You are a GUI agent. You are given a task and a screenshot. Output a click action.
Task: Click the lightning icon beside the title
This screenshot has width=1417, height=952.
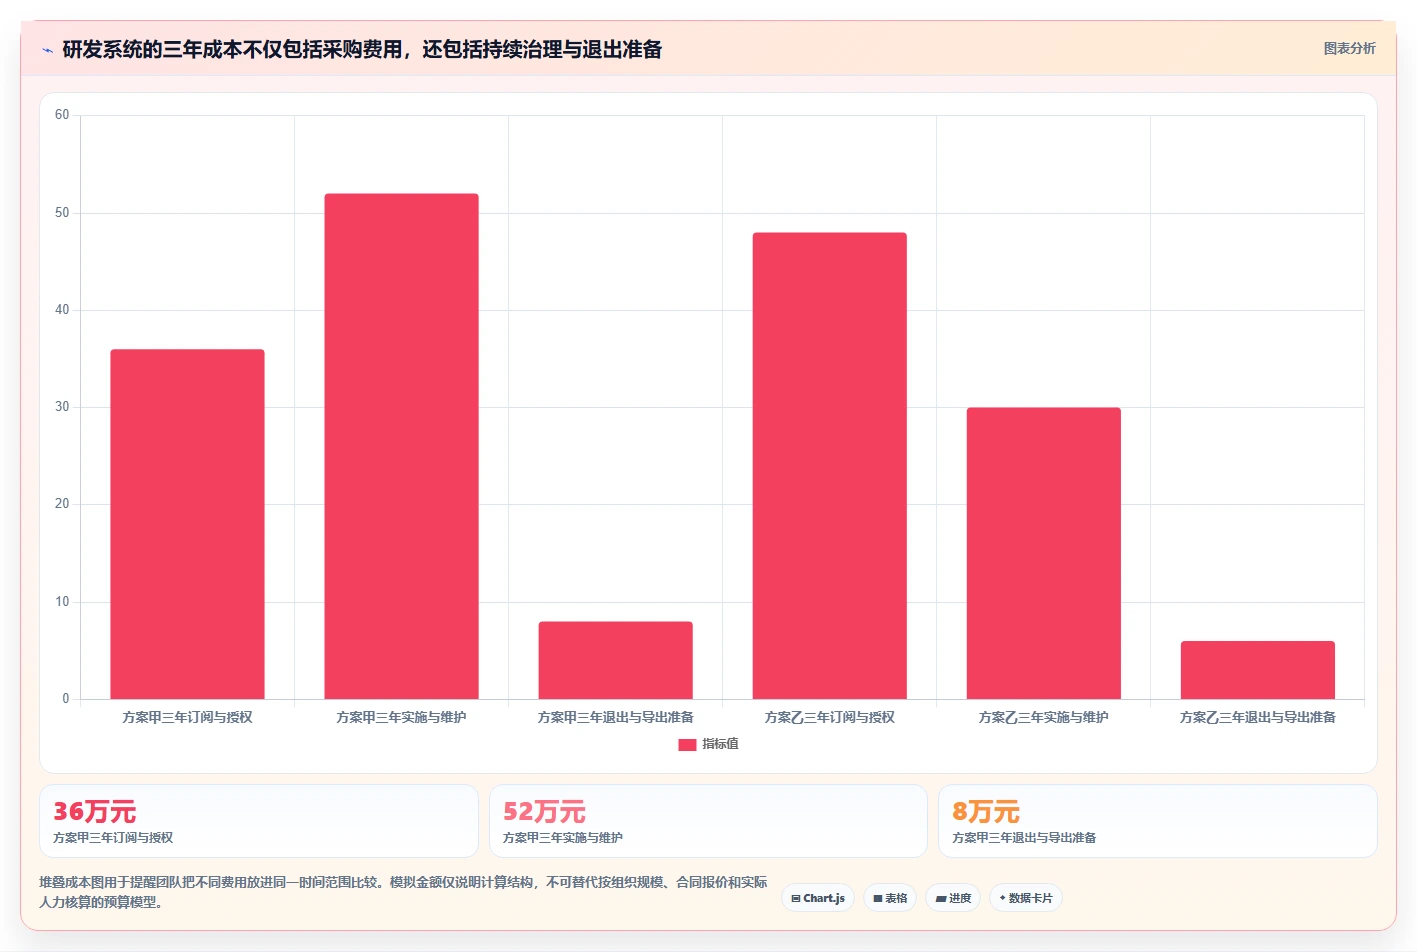click(x=47, y=50)
